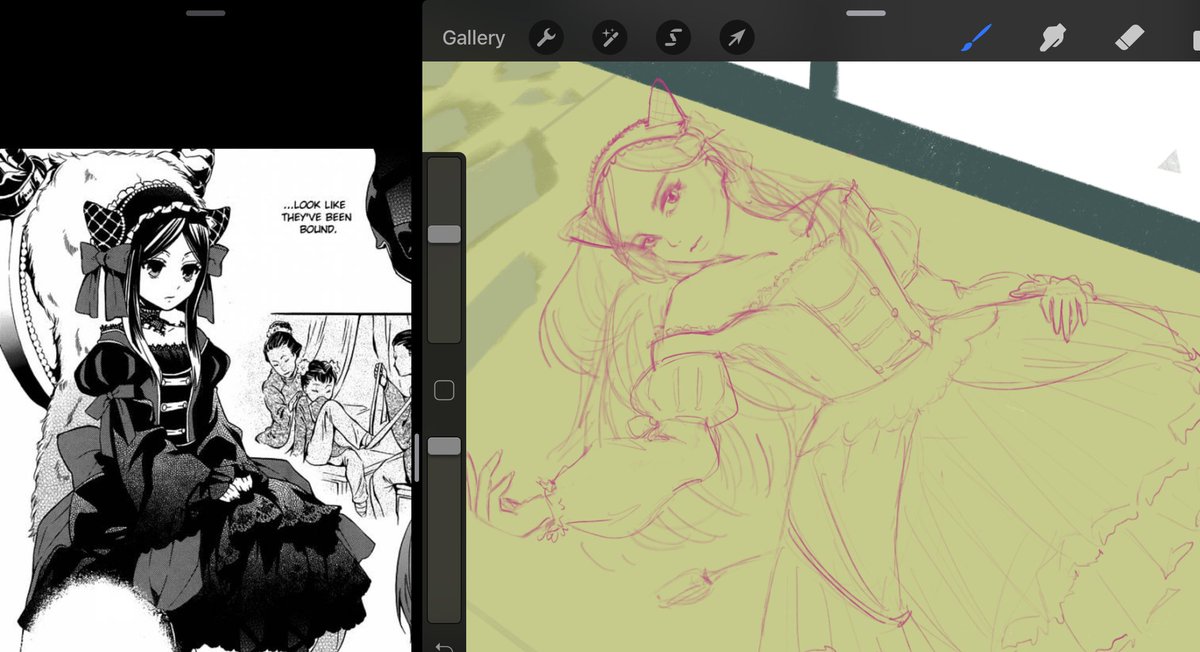Image resolution: width=1200 pixels, height=652 pixels.
Task: Activate the Transform arrow tool
Action: 737,38
